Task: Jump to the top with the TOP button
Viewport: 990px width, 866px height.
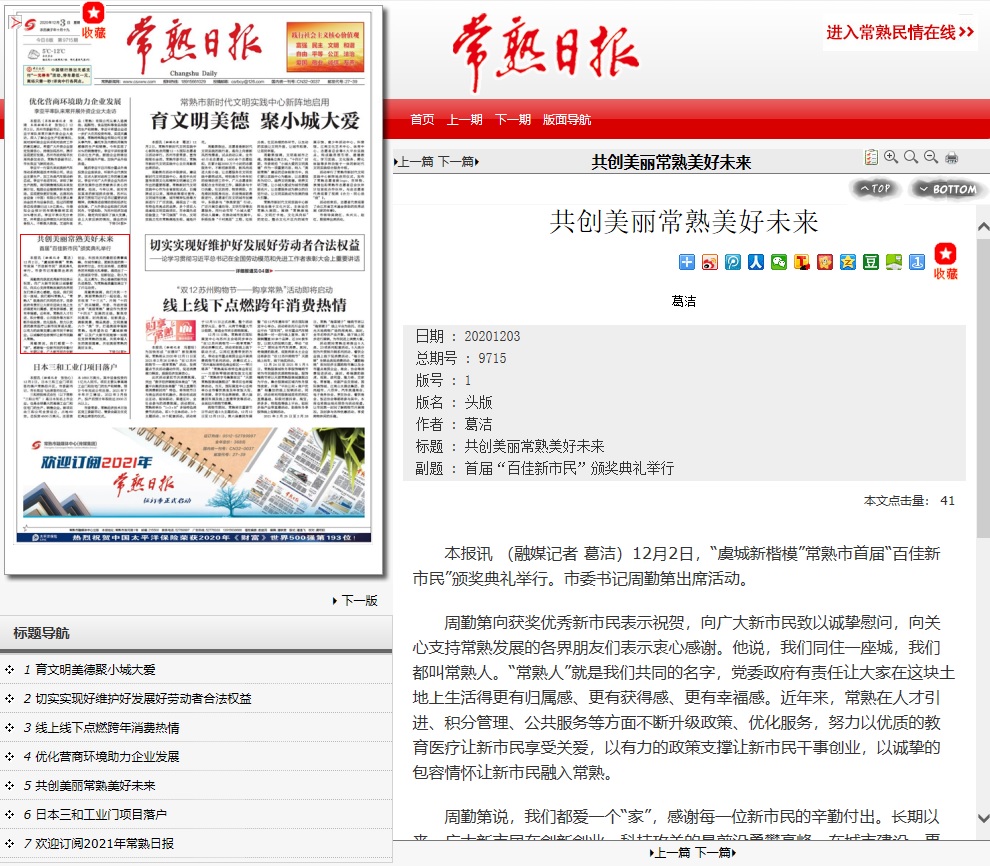Action: [x=875, y=188]
